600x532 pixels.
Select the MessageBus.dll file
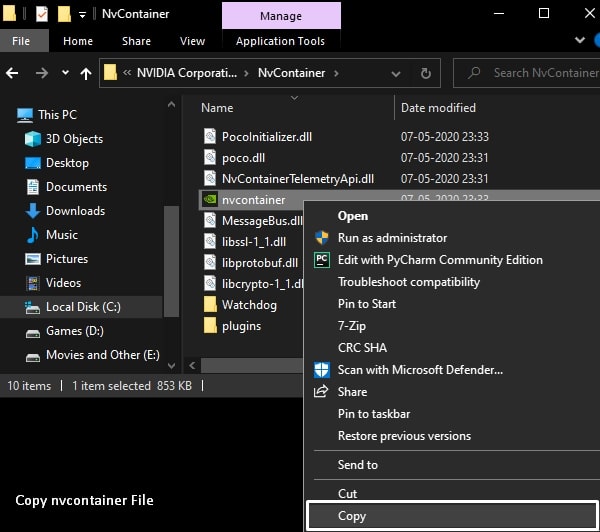[262, 221]
